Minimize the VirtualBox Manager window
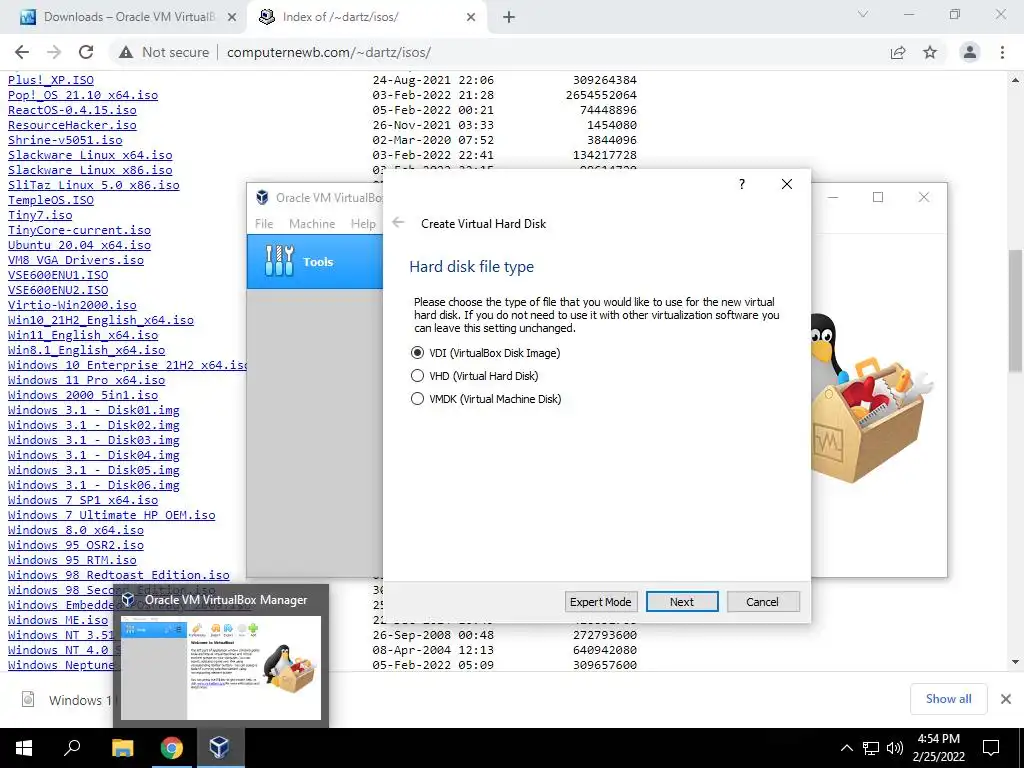The width and height of the screenshot is (1024, 768). click(833, 197)
